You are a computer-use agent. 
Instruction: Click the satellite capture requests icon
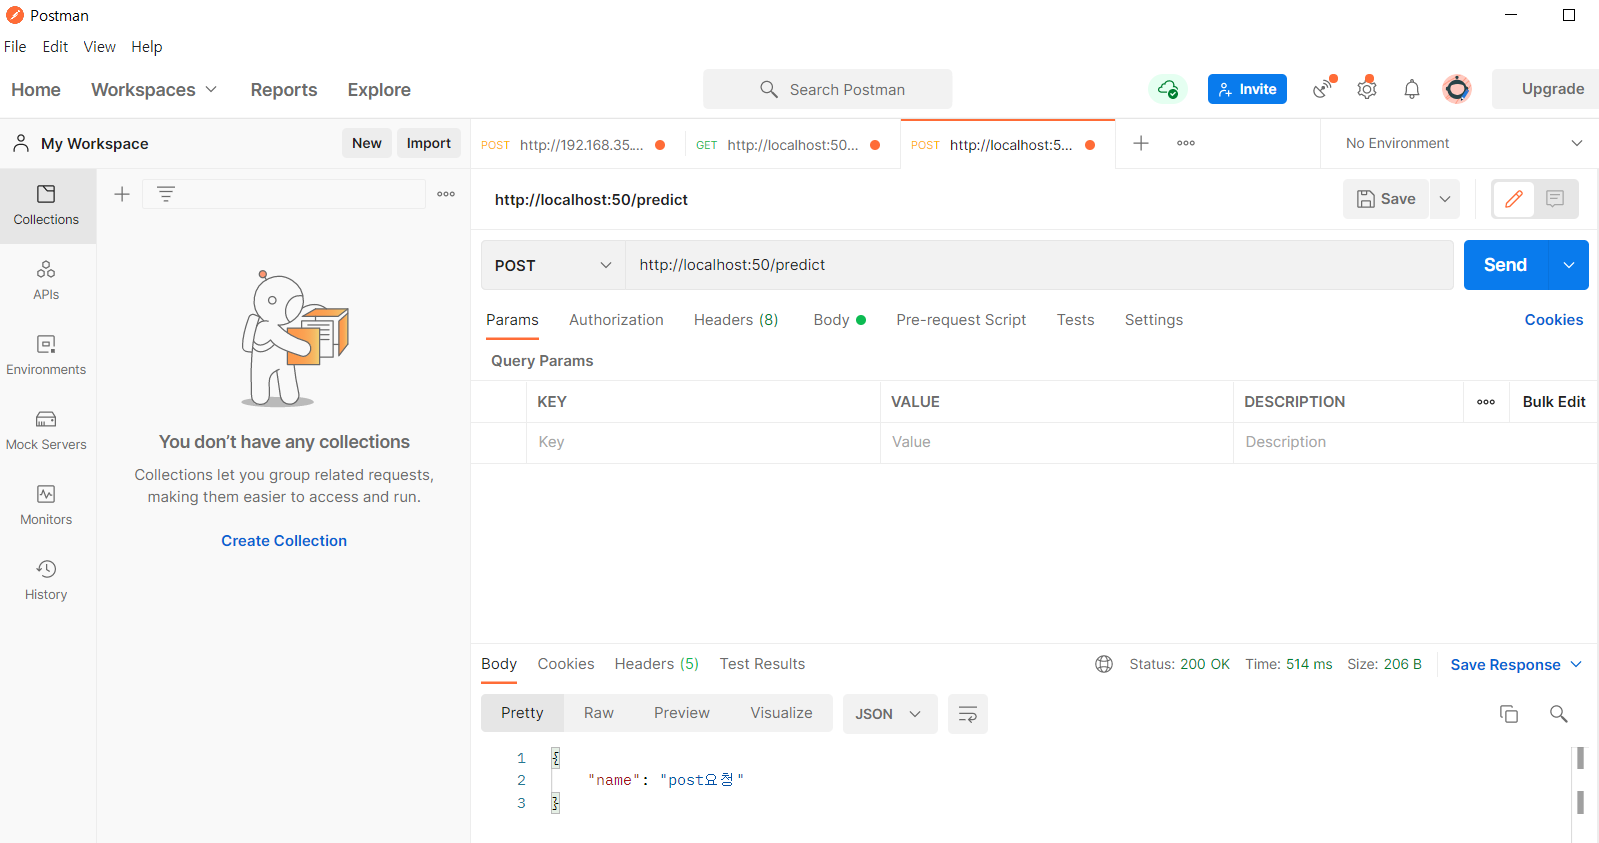point(1324,88)
